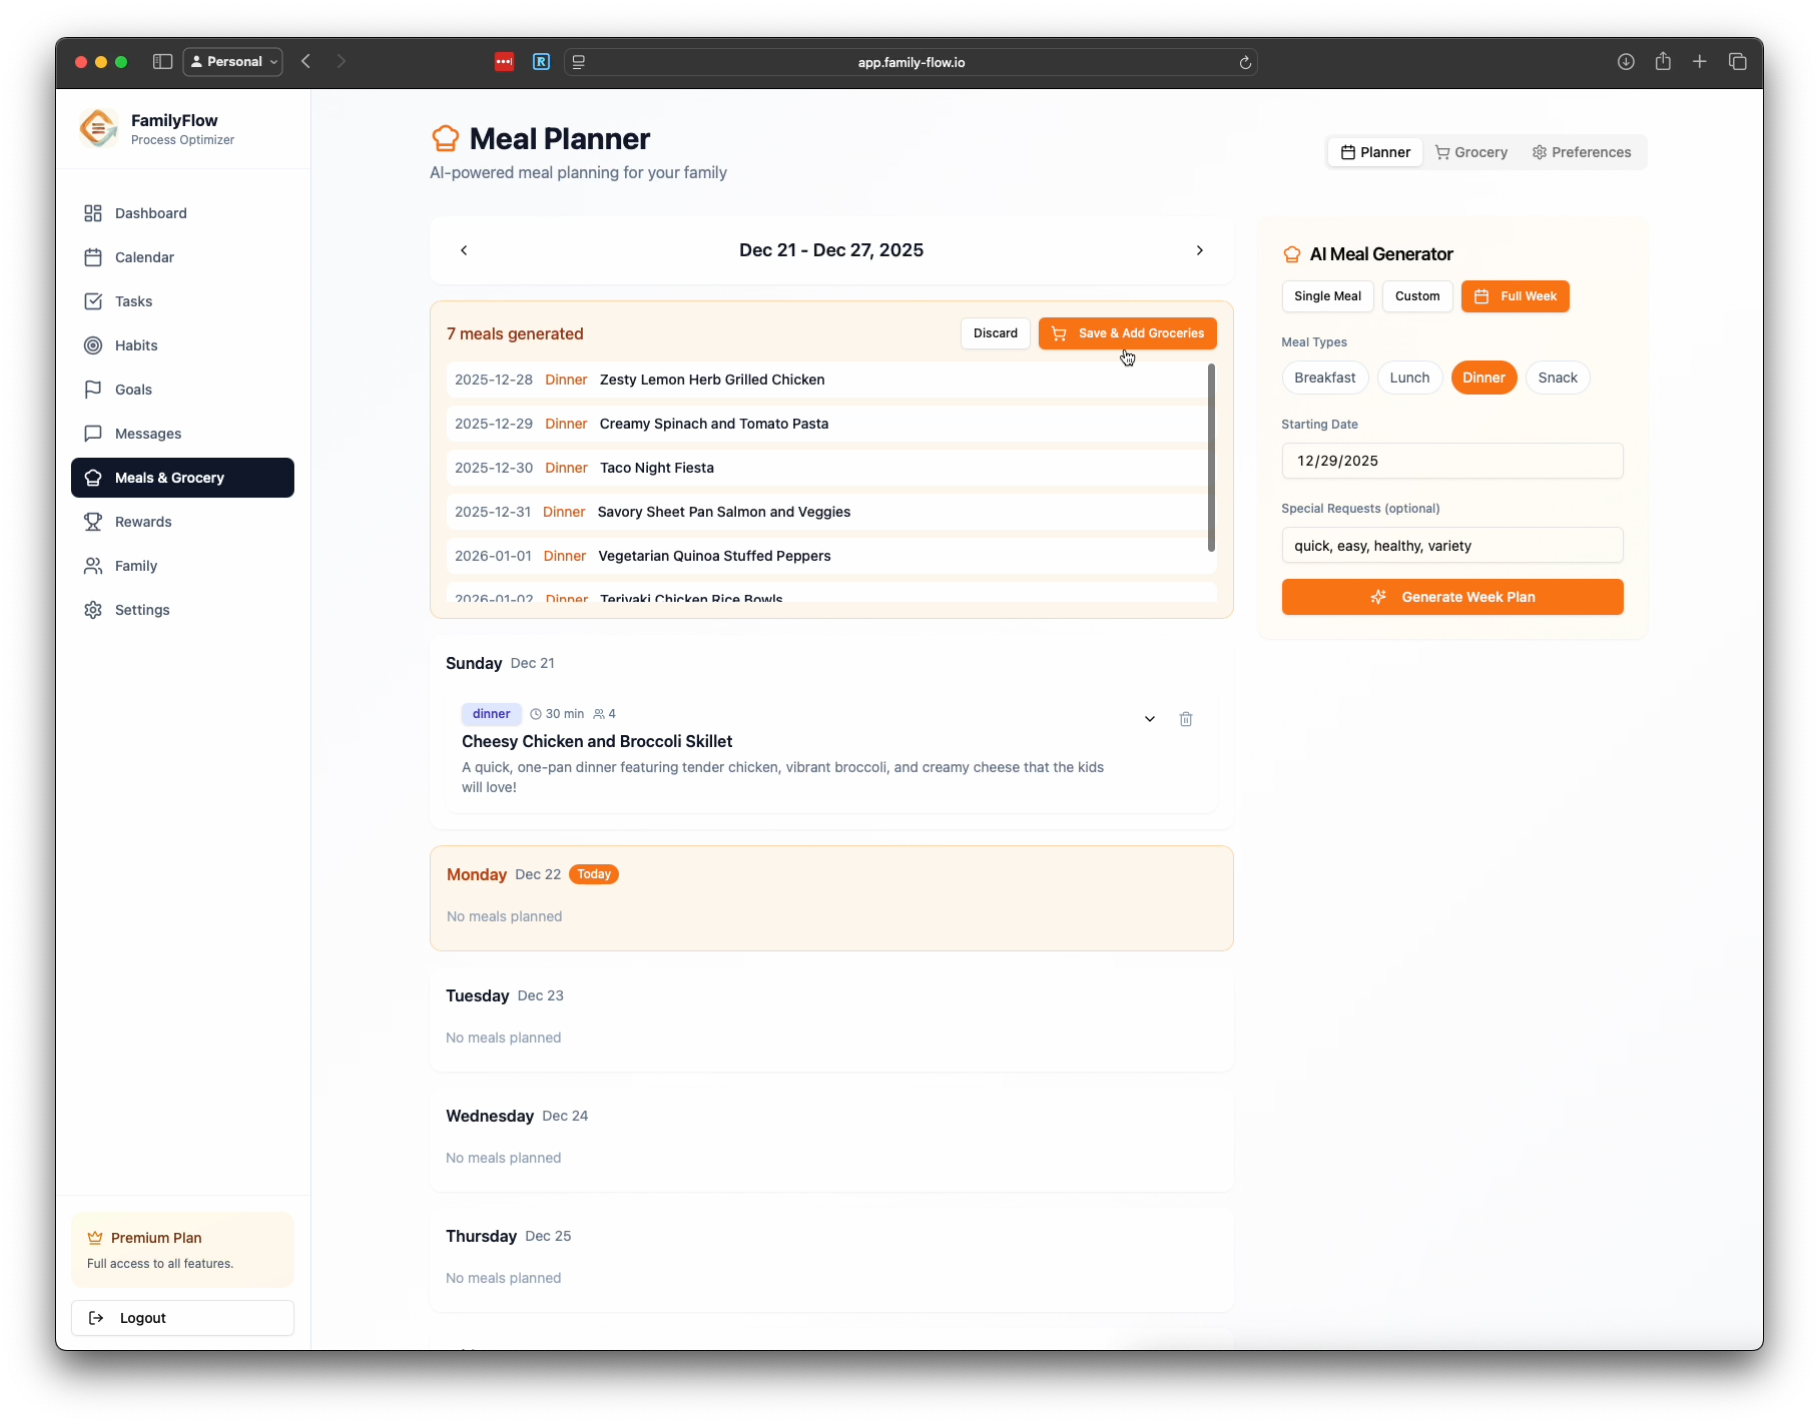Switch to the Planner tab
This screenshot has height=1424, width=1819.
[x=1375, y=152]
